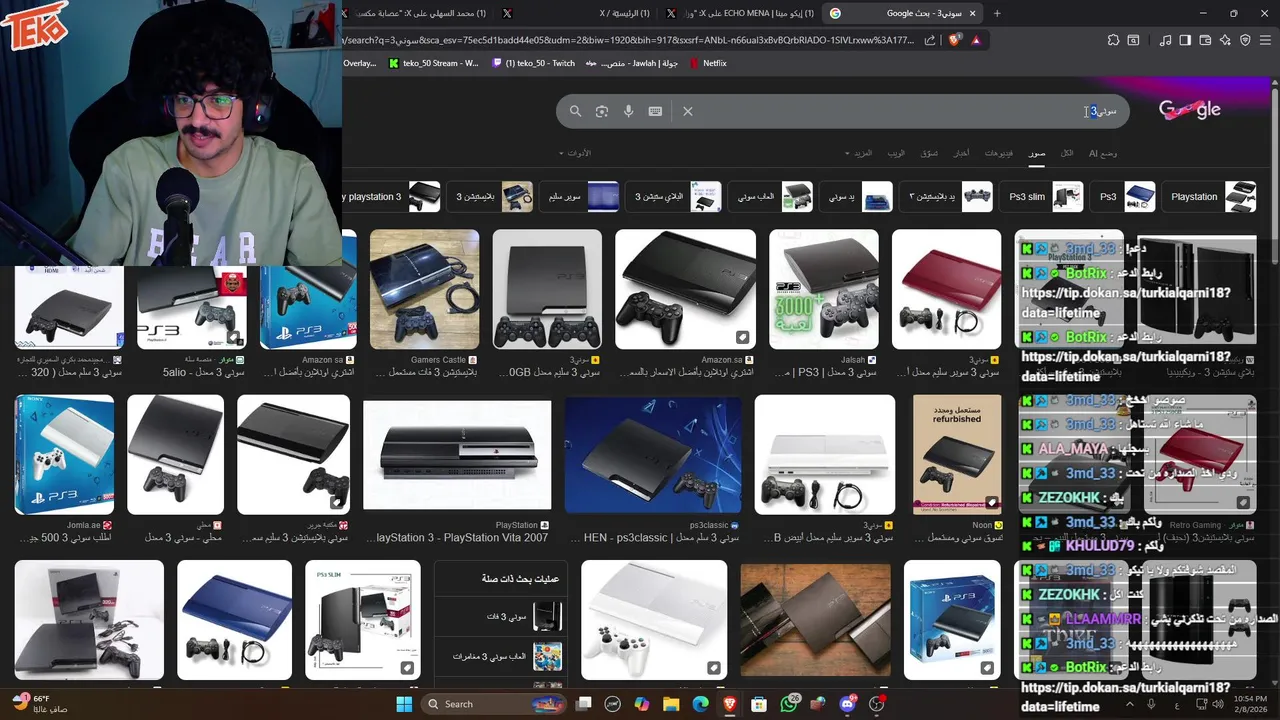
Task: Select the الكل search results tab
Action: pos(1067,153)
